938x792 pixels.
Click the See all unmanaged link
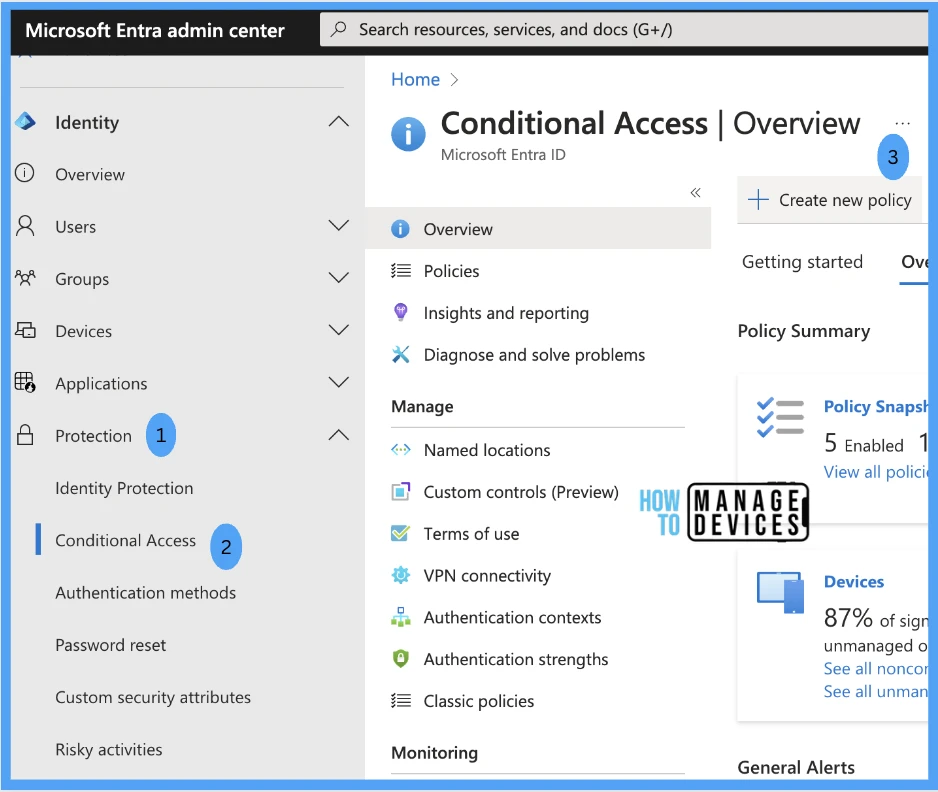[x=876, y=691]
